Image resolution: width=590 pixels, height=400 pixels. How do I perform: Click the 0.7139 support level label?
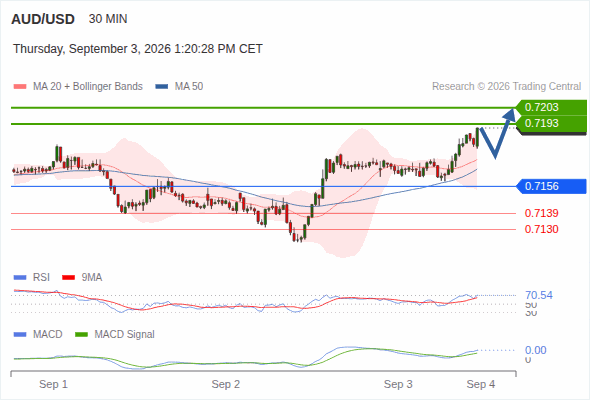pos(541,213)
